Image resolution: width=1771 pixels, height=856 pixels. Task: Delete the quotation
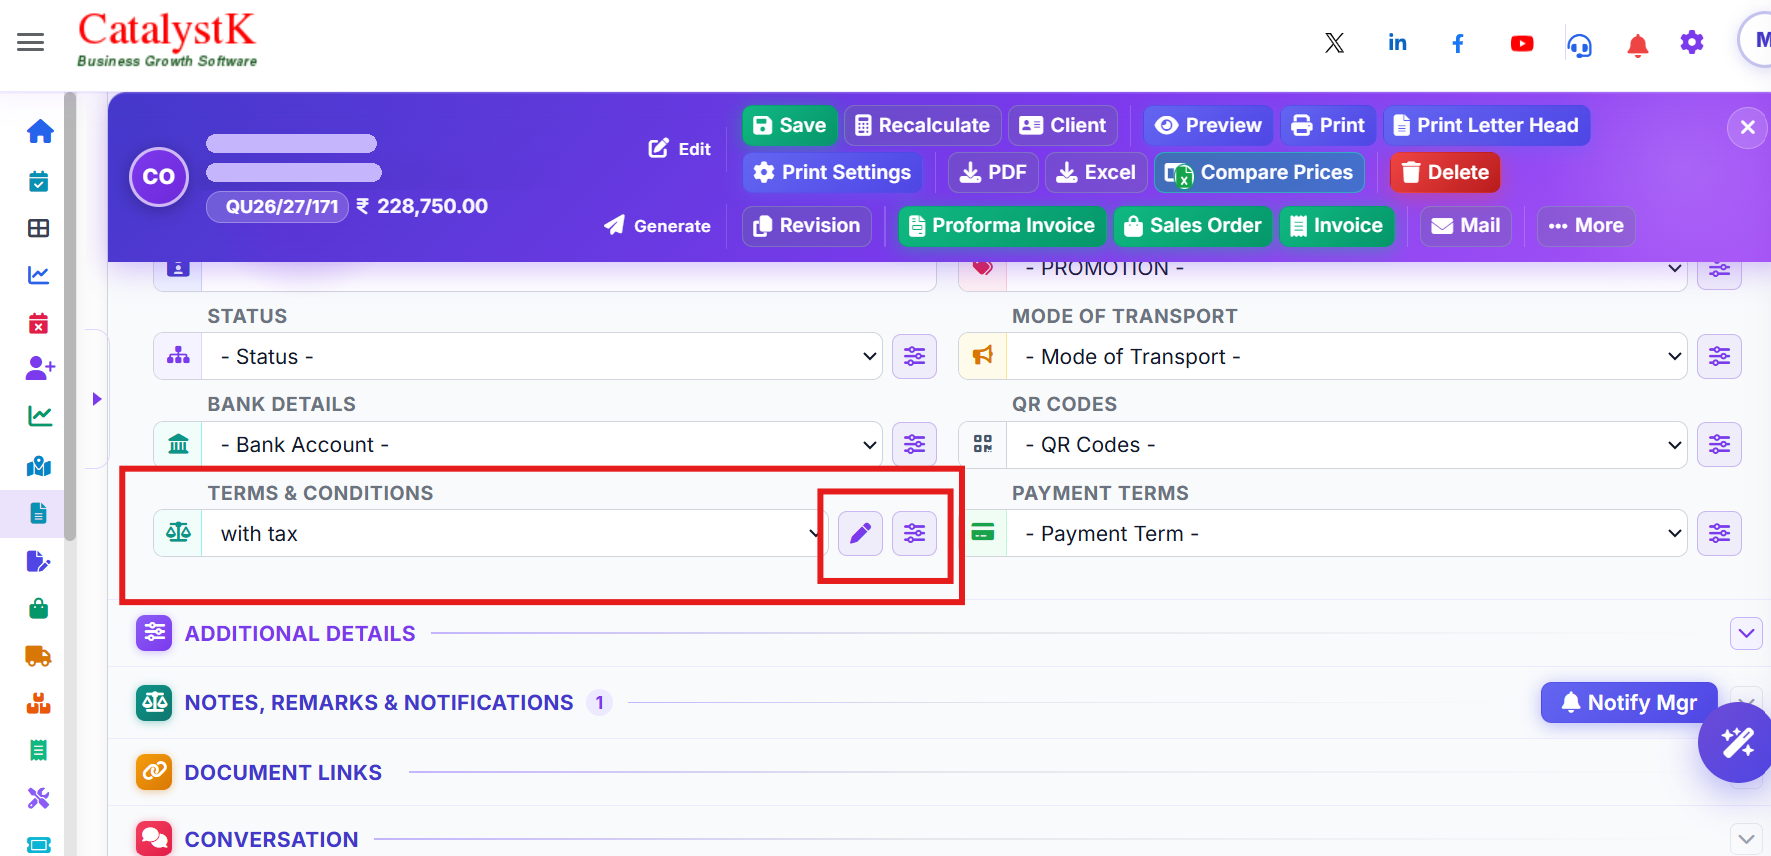click(1445, 172)
